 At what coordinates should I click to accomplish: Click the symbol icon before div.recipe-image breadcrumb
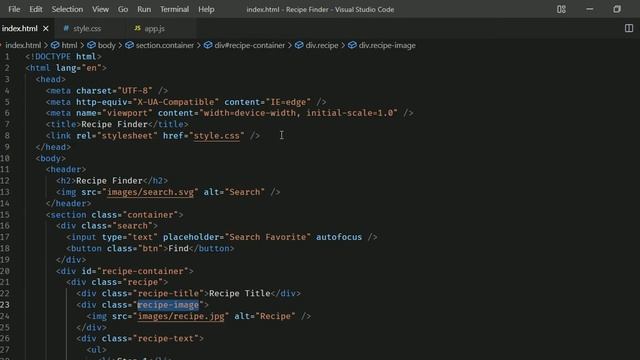[x=352, y=45]
